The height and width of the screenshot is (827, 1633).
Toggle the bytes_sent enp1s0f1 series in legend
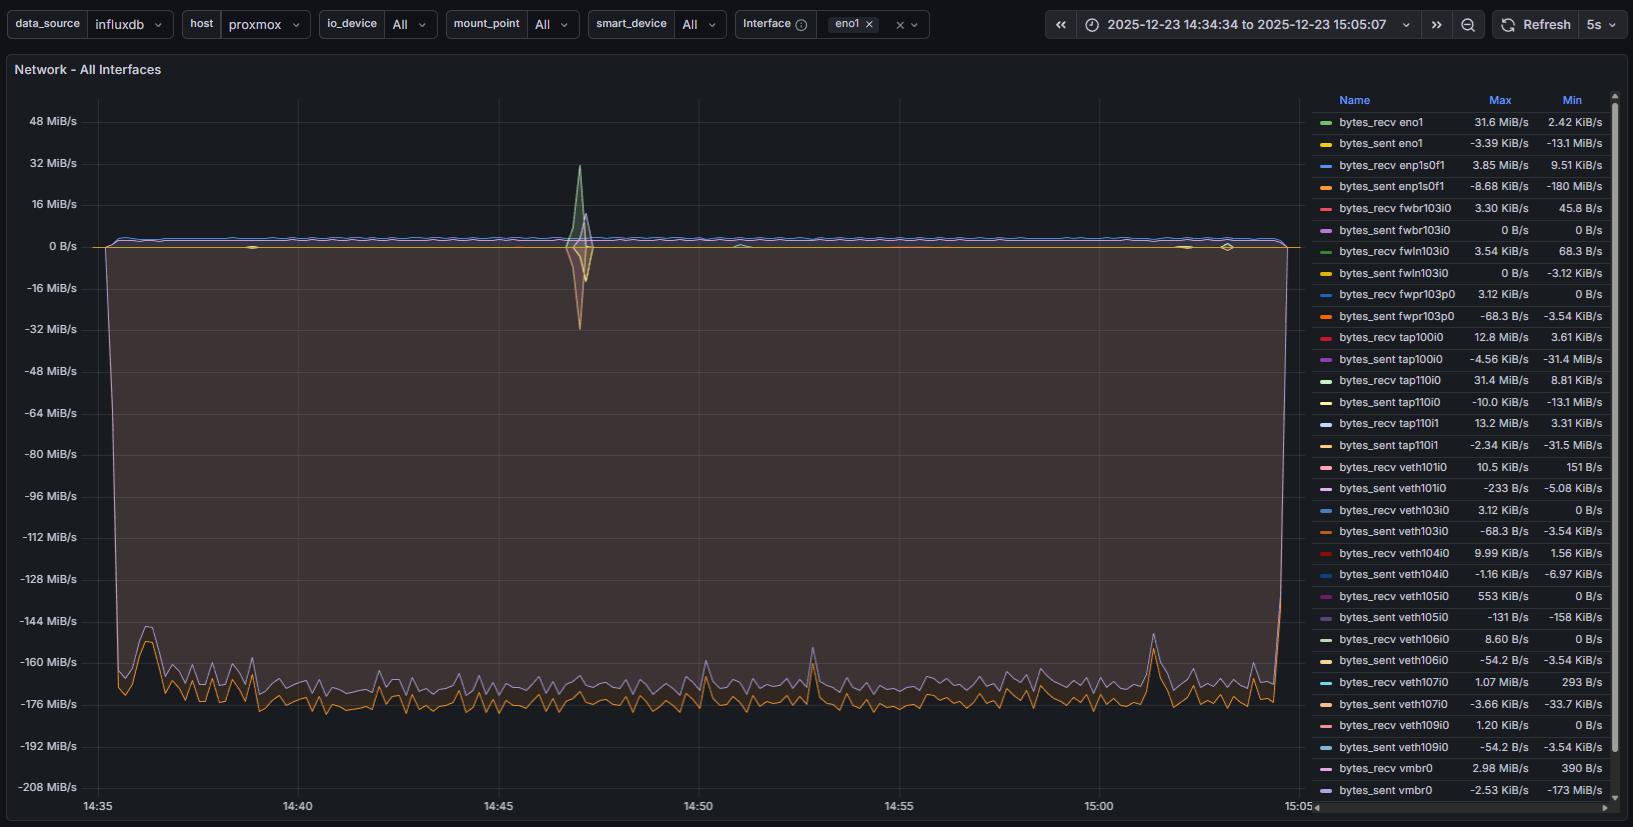pos(1391,187)
